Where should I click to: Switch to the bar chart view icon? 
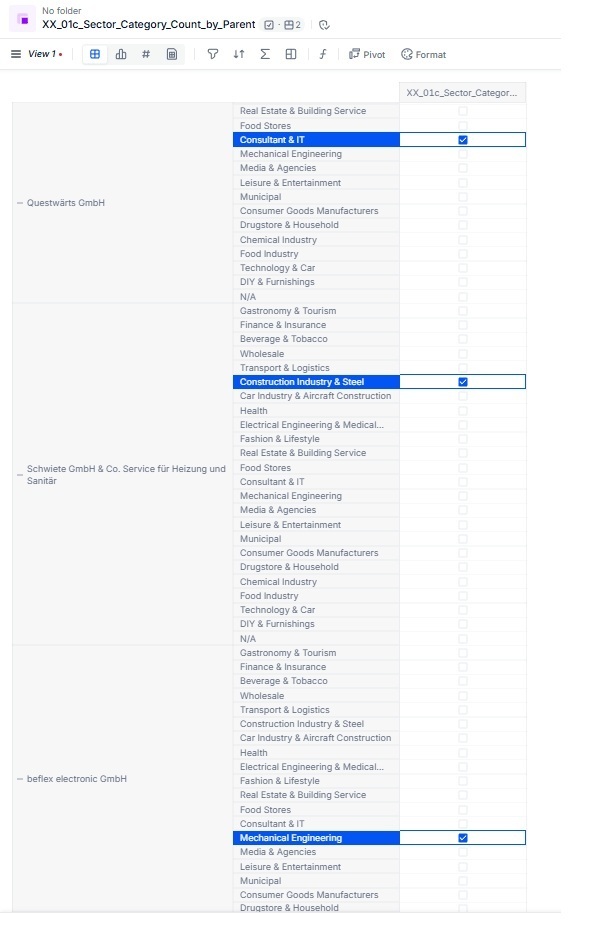(121, 55)
